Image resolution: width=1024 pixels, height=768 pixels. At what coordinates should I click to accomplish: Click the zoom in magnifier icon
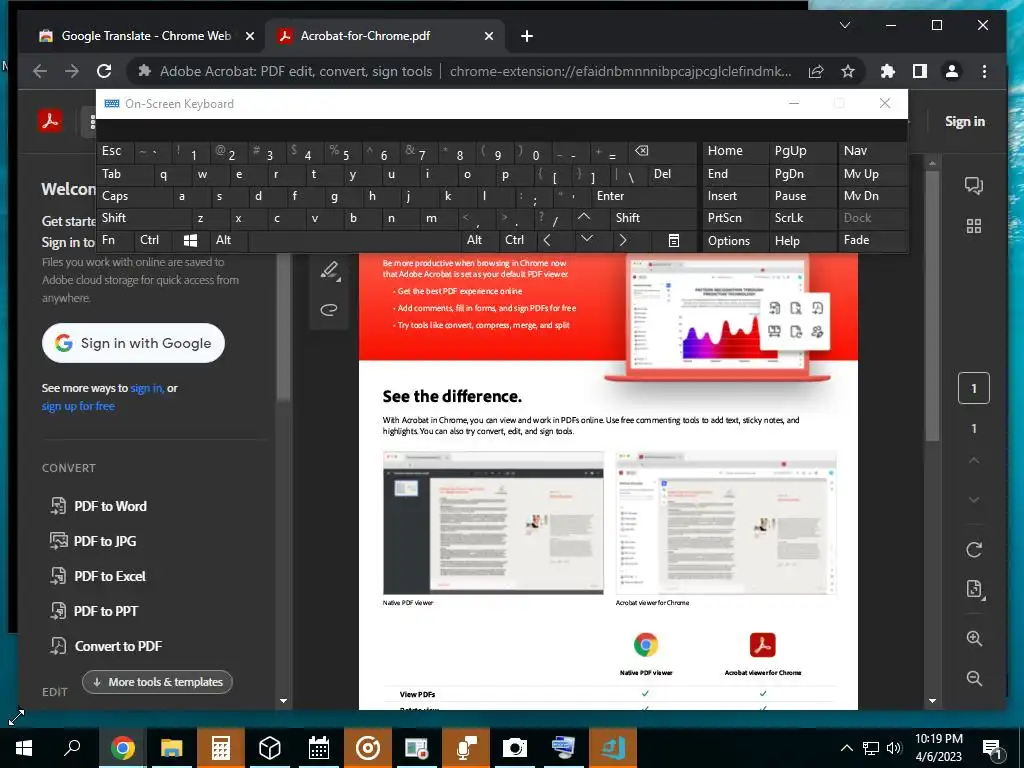(x=974, y=638)
